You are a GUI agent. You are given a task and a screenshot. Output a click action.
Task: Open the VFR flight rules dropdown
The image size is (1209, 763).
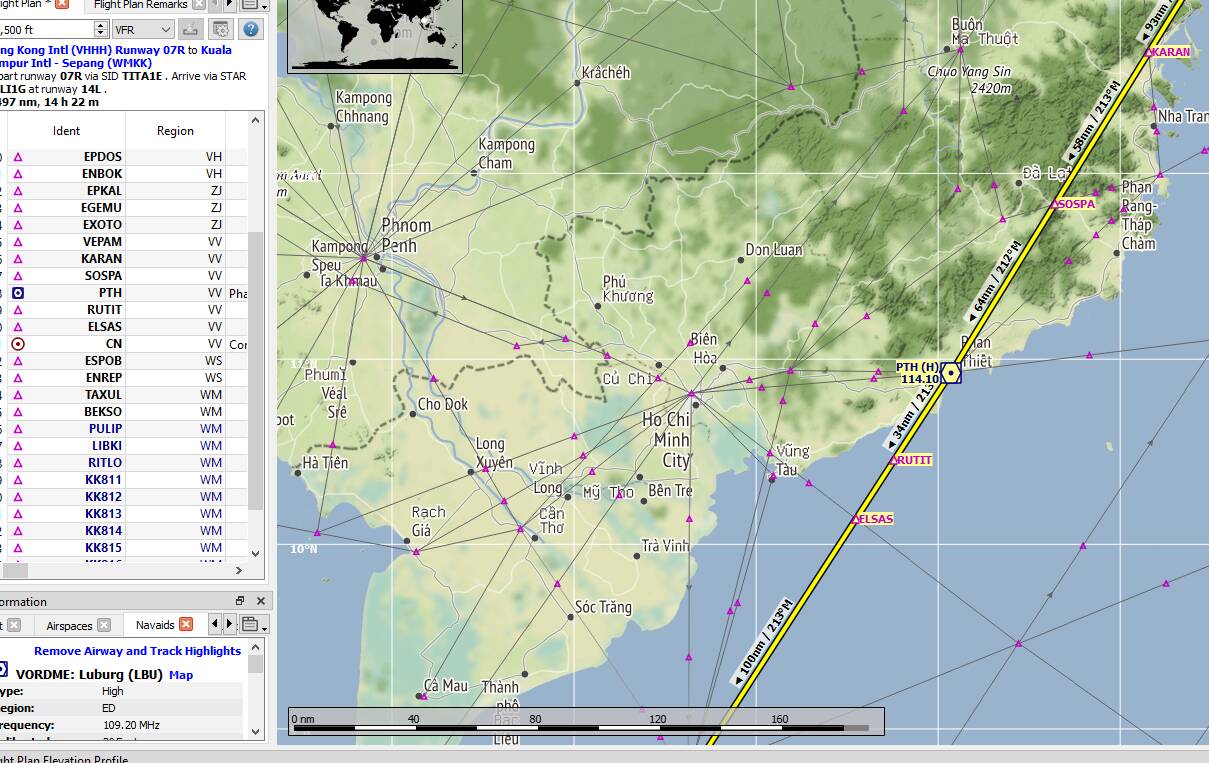(x=143, y=29)
